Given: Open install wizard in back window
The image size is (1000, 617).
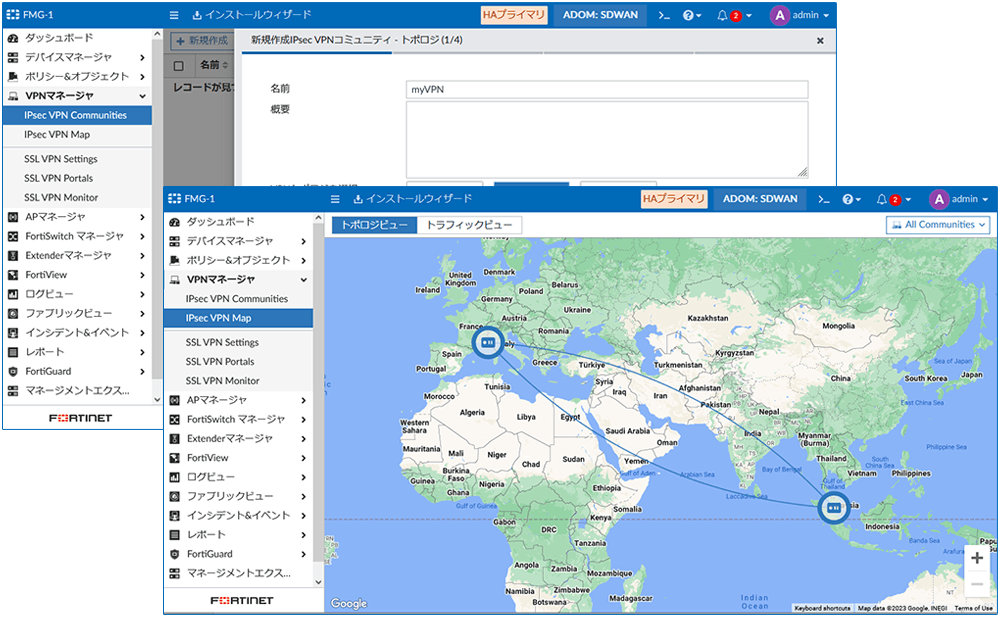Looking at the screenshot, I should pos(251,15).
